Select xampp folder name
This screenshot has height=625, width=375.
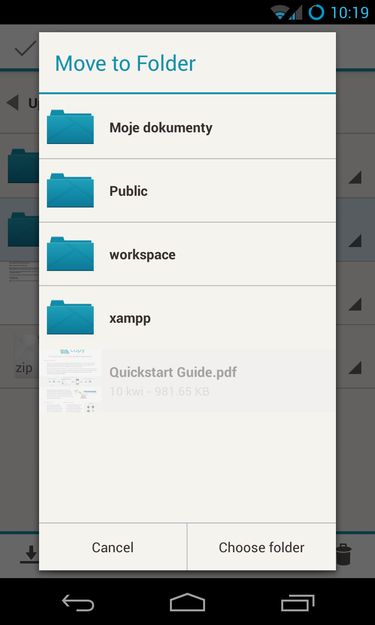[130, 318]
